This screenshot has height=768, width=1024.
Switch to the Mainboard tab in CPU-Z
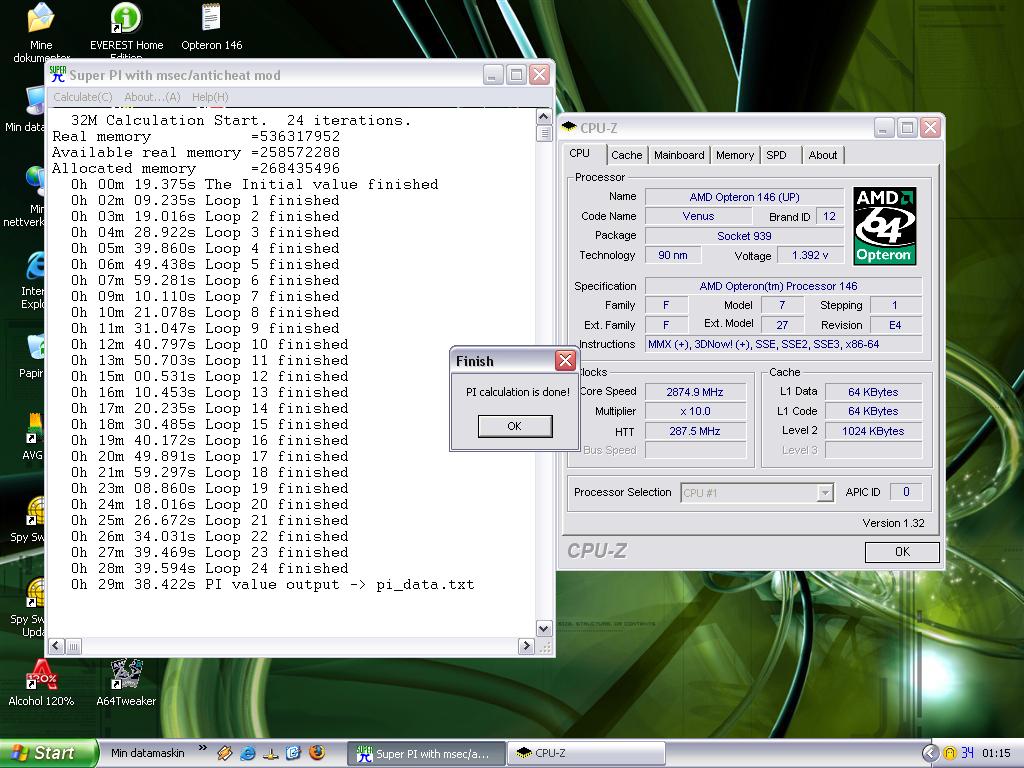tap(679, 155)
